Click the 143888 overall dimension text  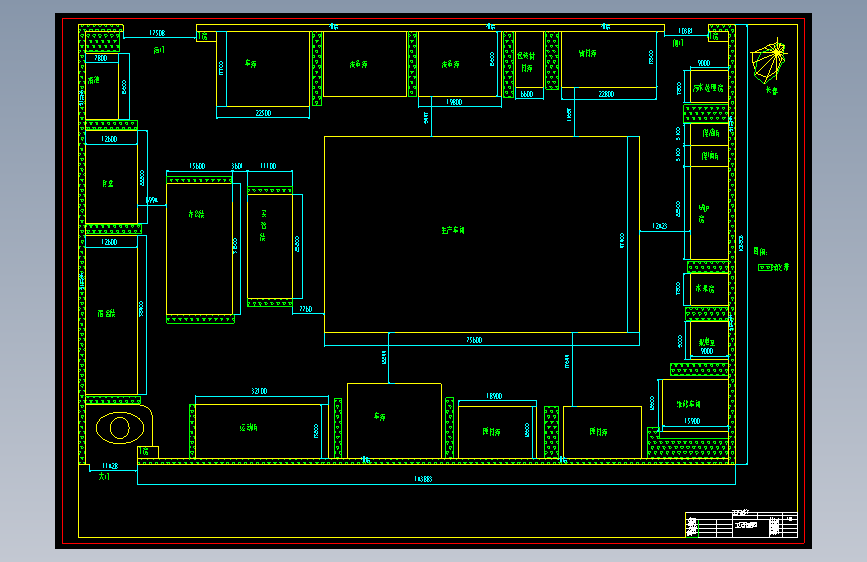click(423, 479)
